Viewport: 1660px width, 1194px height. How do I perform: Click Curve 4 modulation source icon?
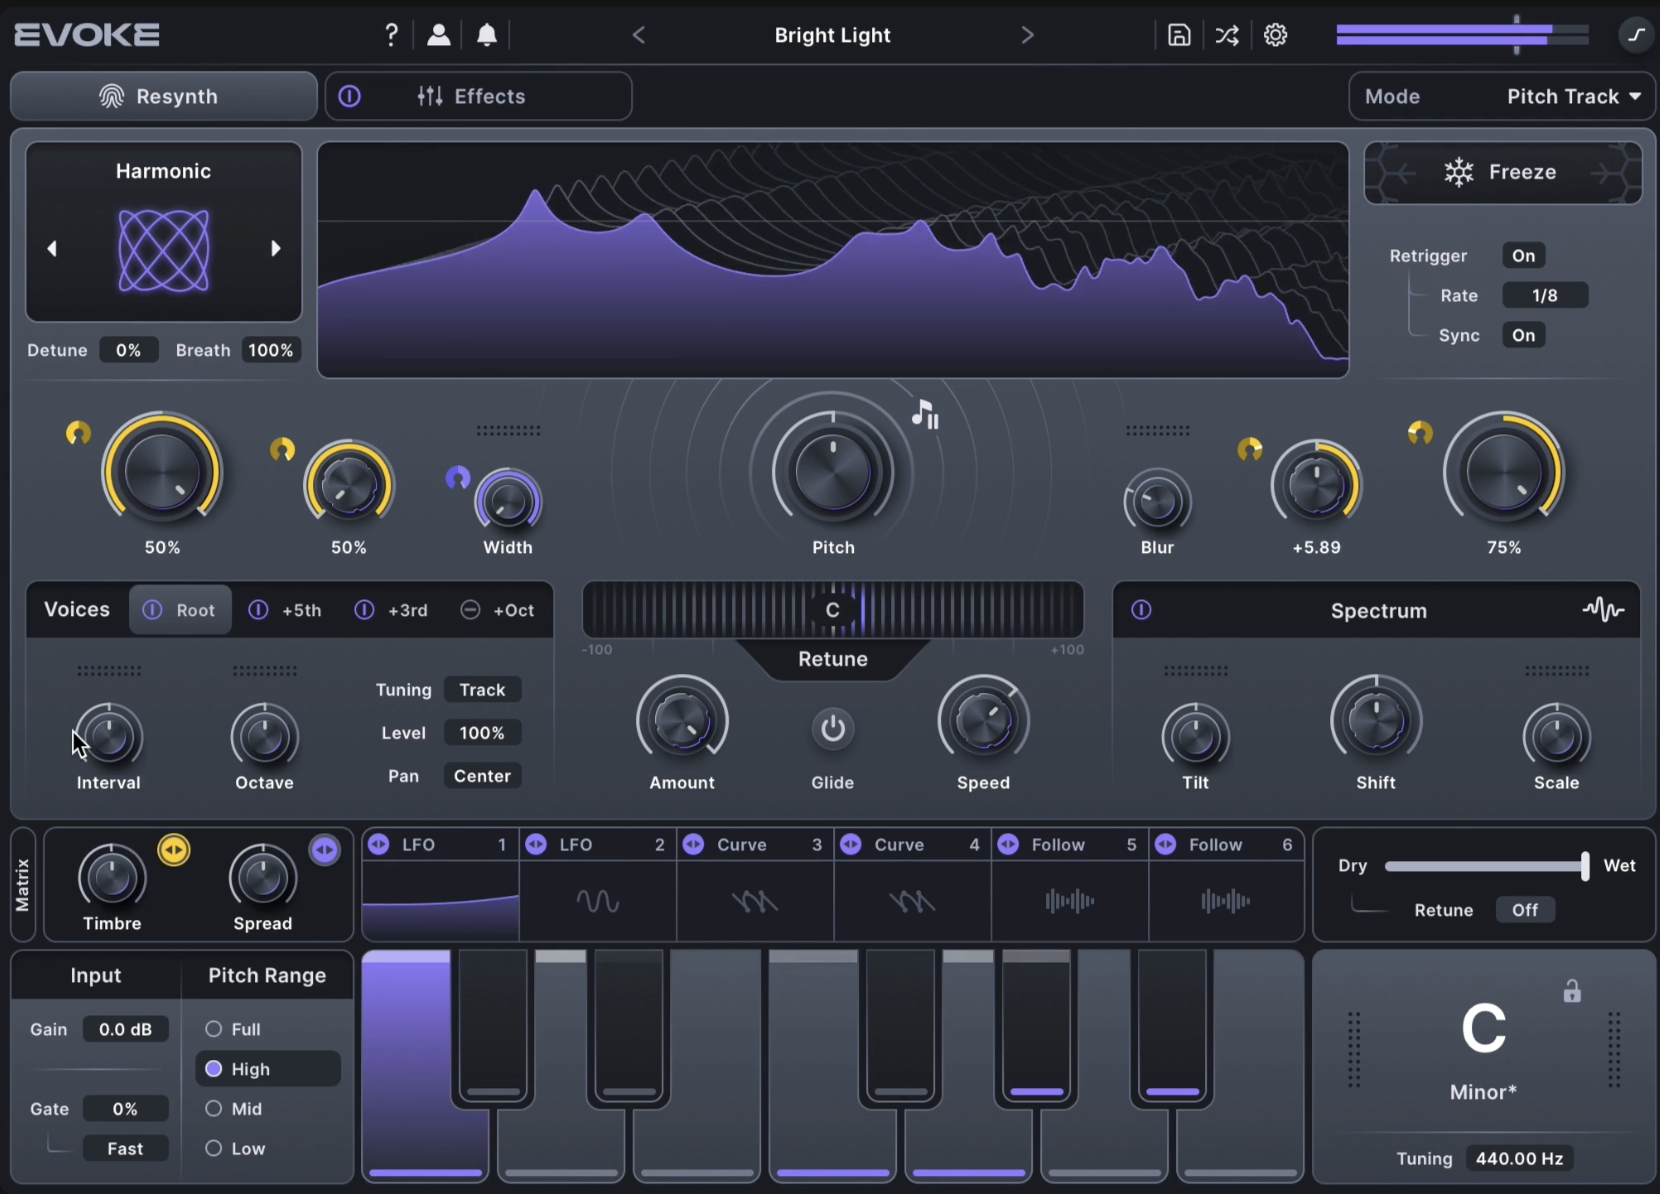851,844
